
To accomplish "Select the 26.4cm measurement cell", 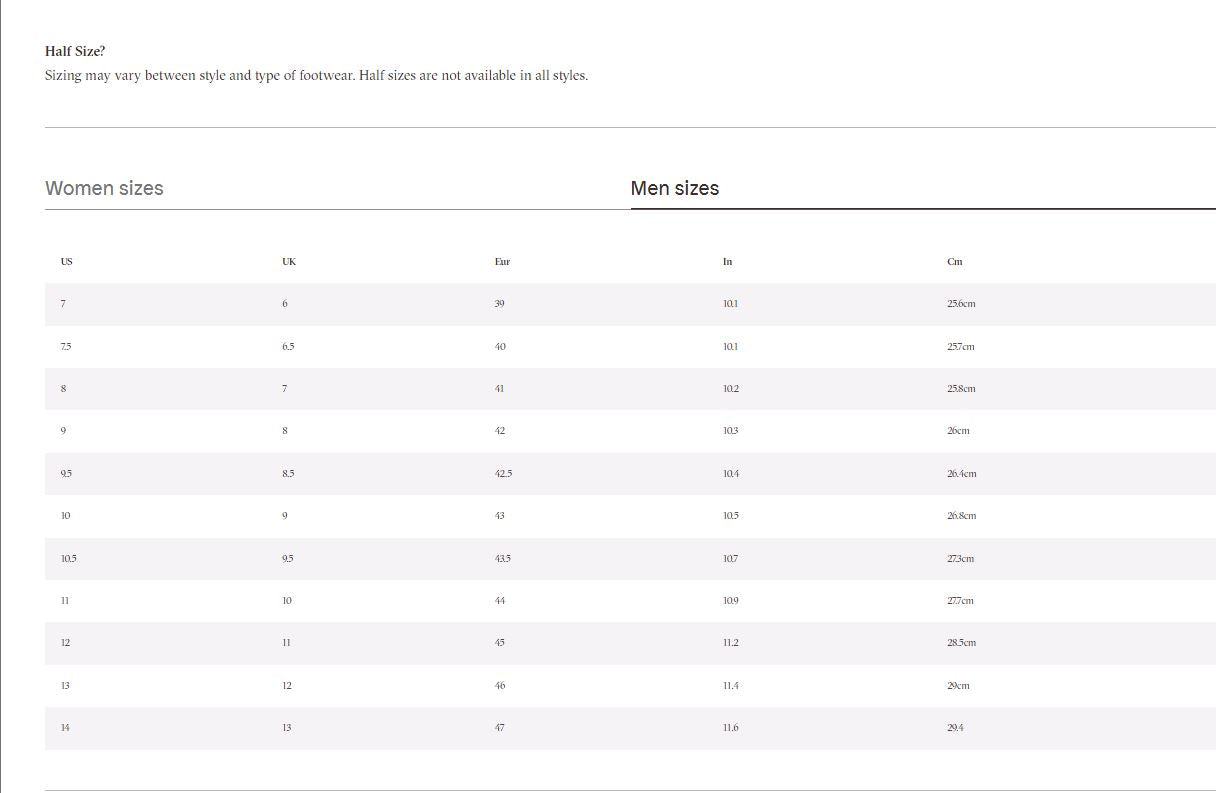I will (x=961, y=474).
